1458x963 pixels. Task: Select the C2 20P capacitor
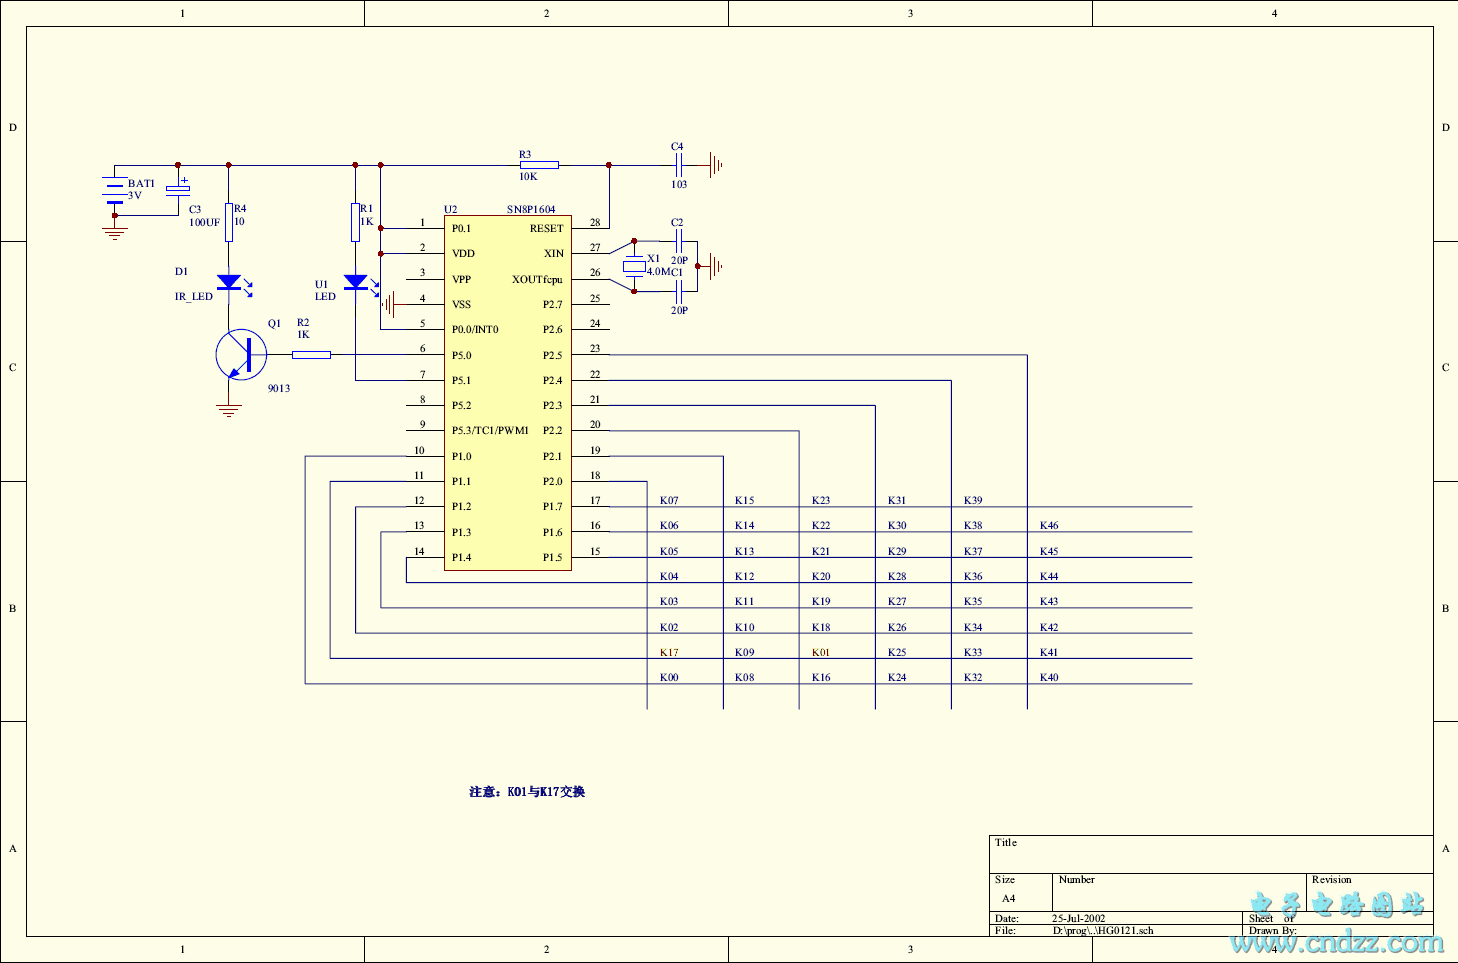(x=678, y=241)
